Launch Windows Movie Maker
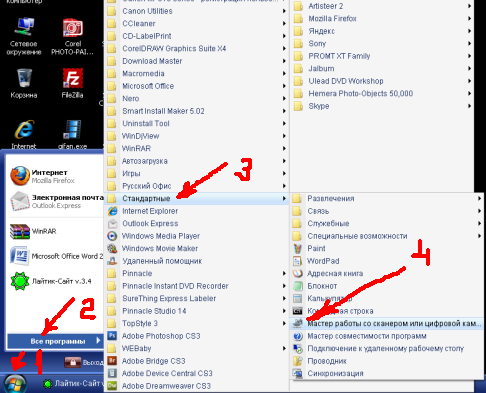Viewport: 486px width, 393px height. (x=197, y=248)
